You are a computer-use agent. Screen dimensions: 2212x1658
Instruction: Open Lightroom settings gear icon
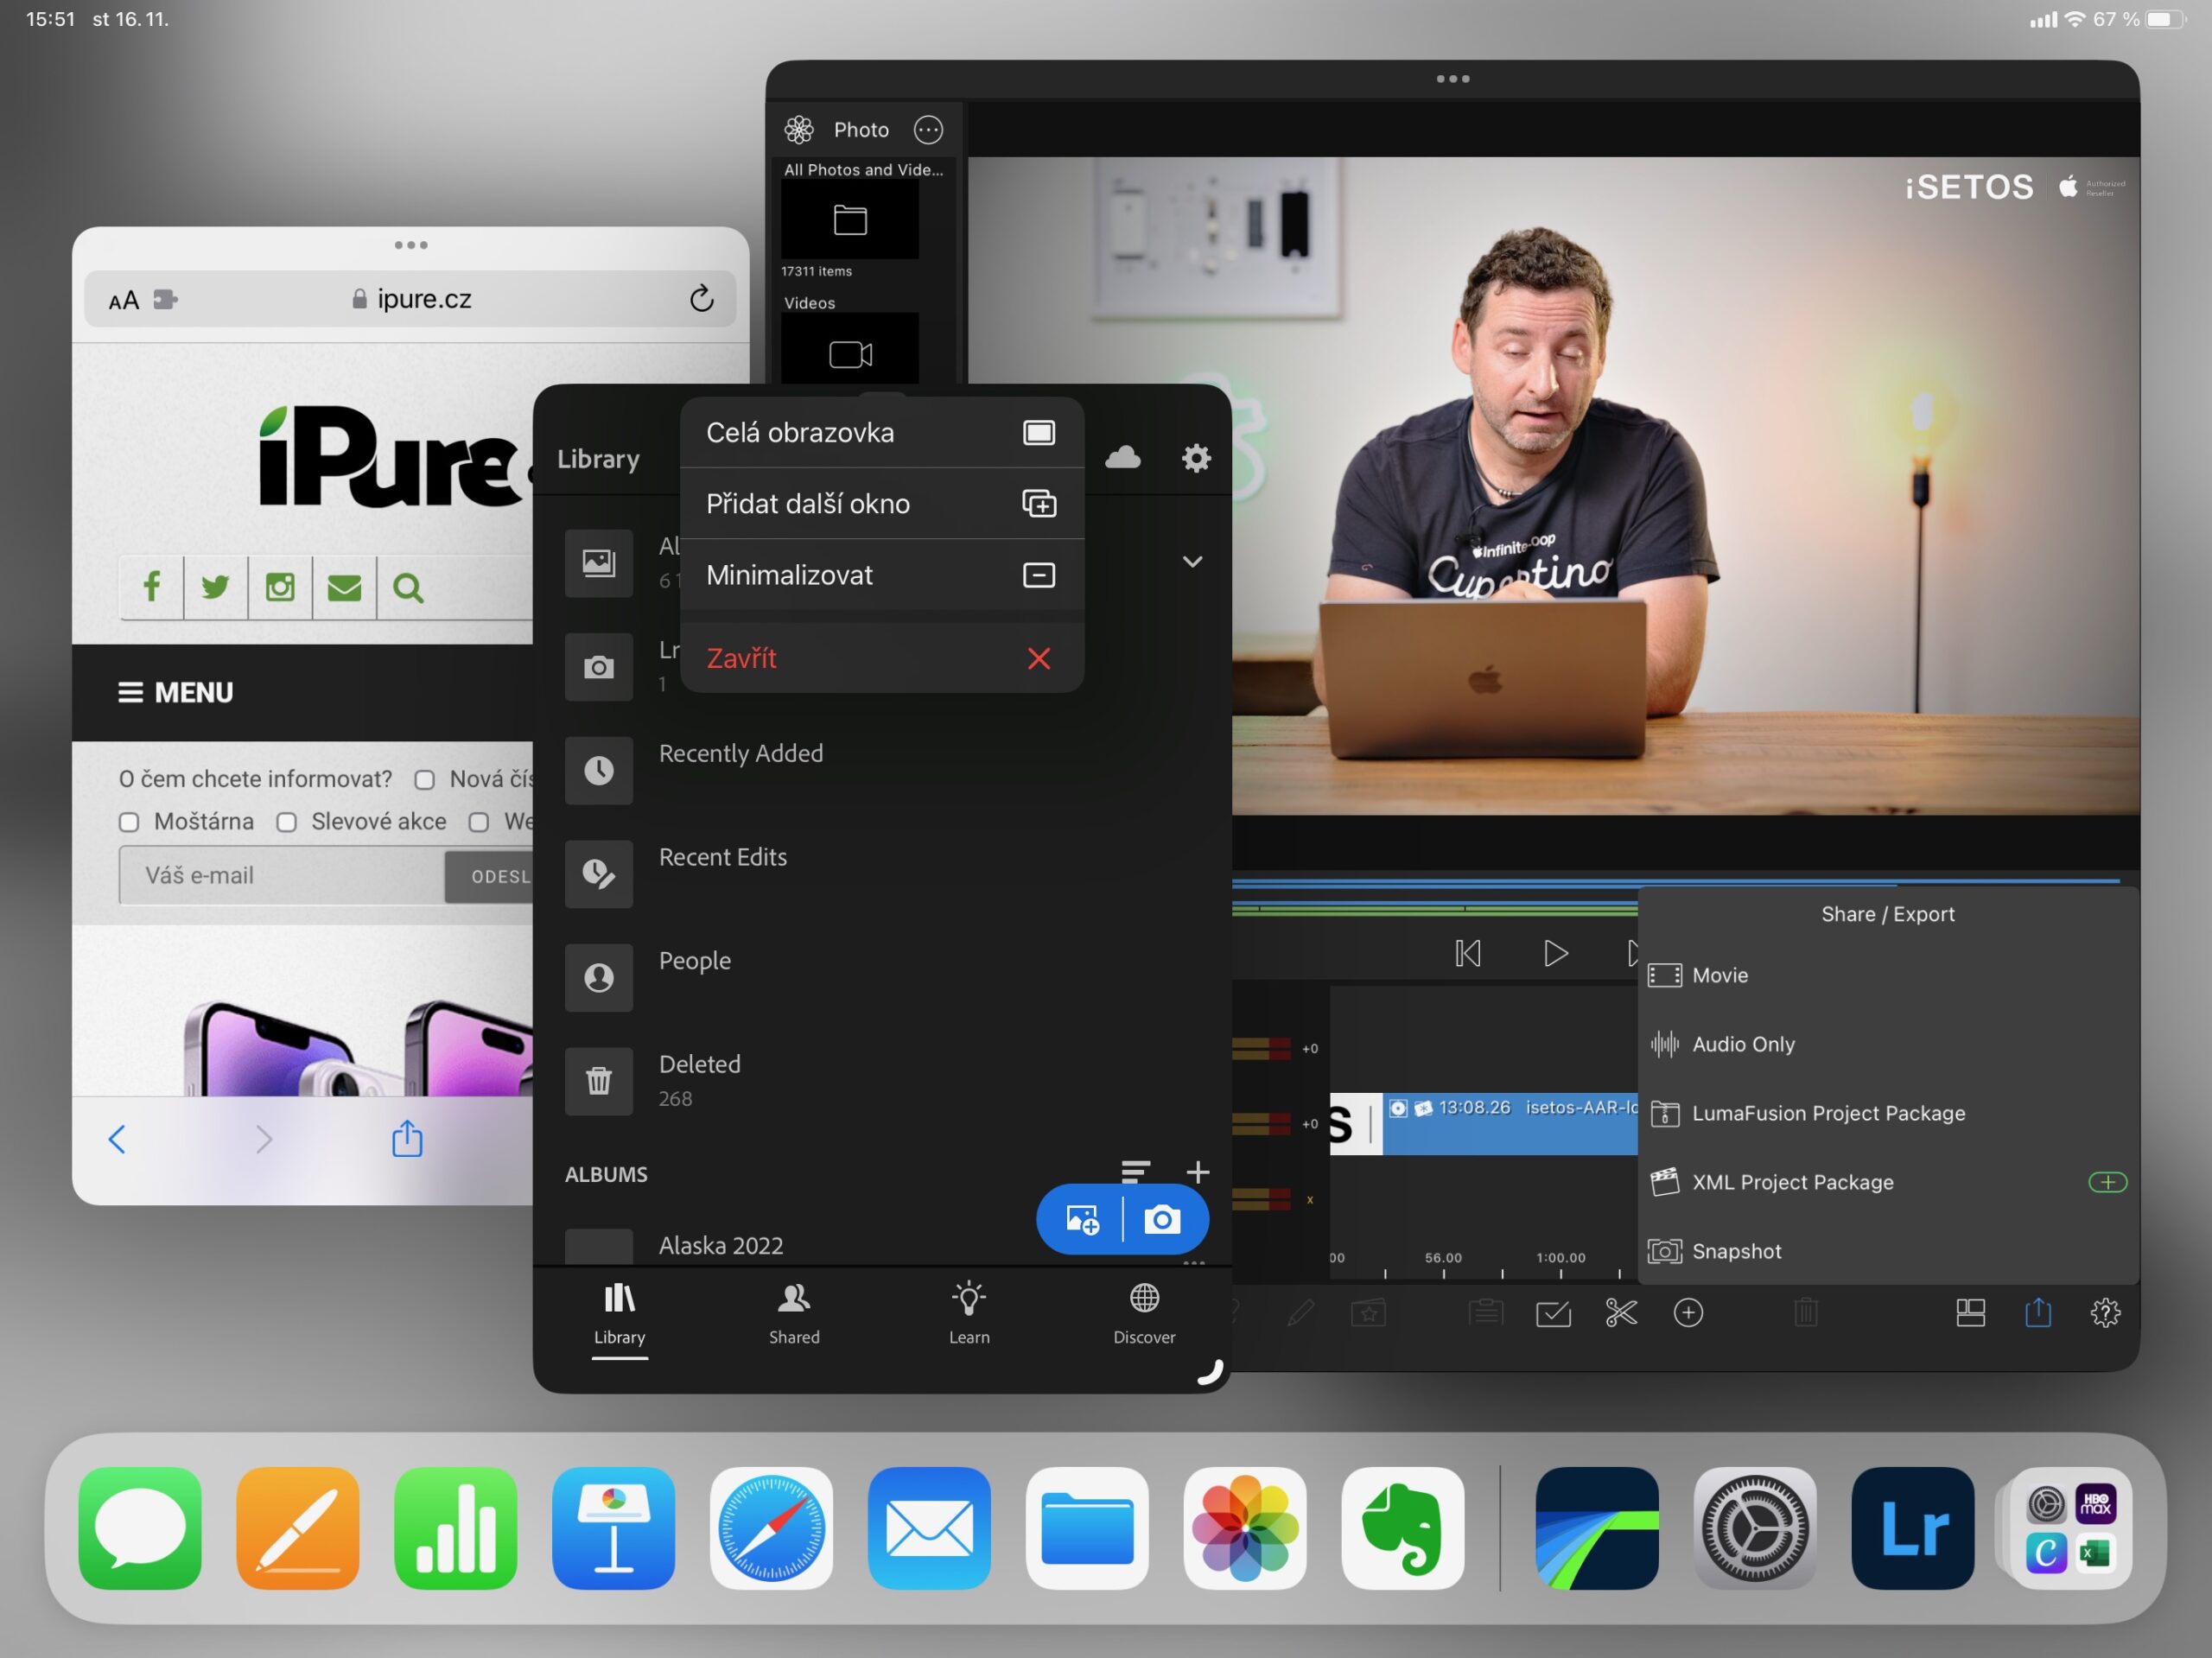point(1196,458)
